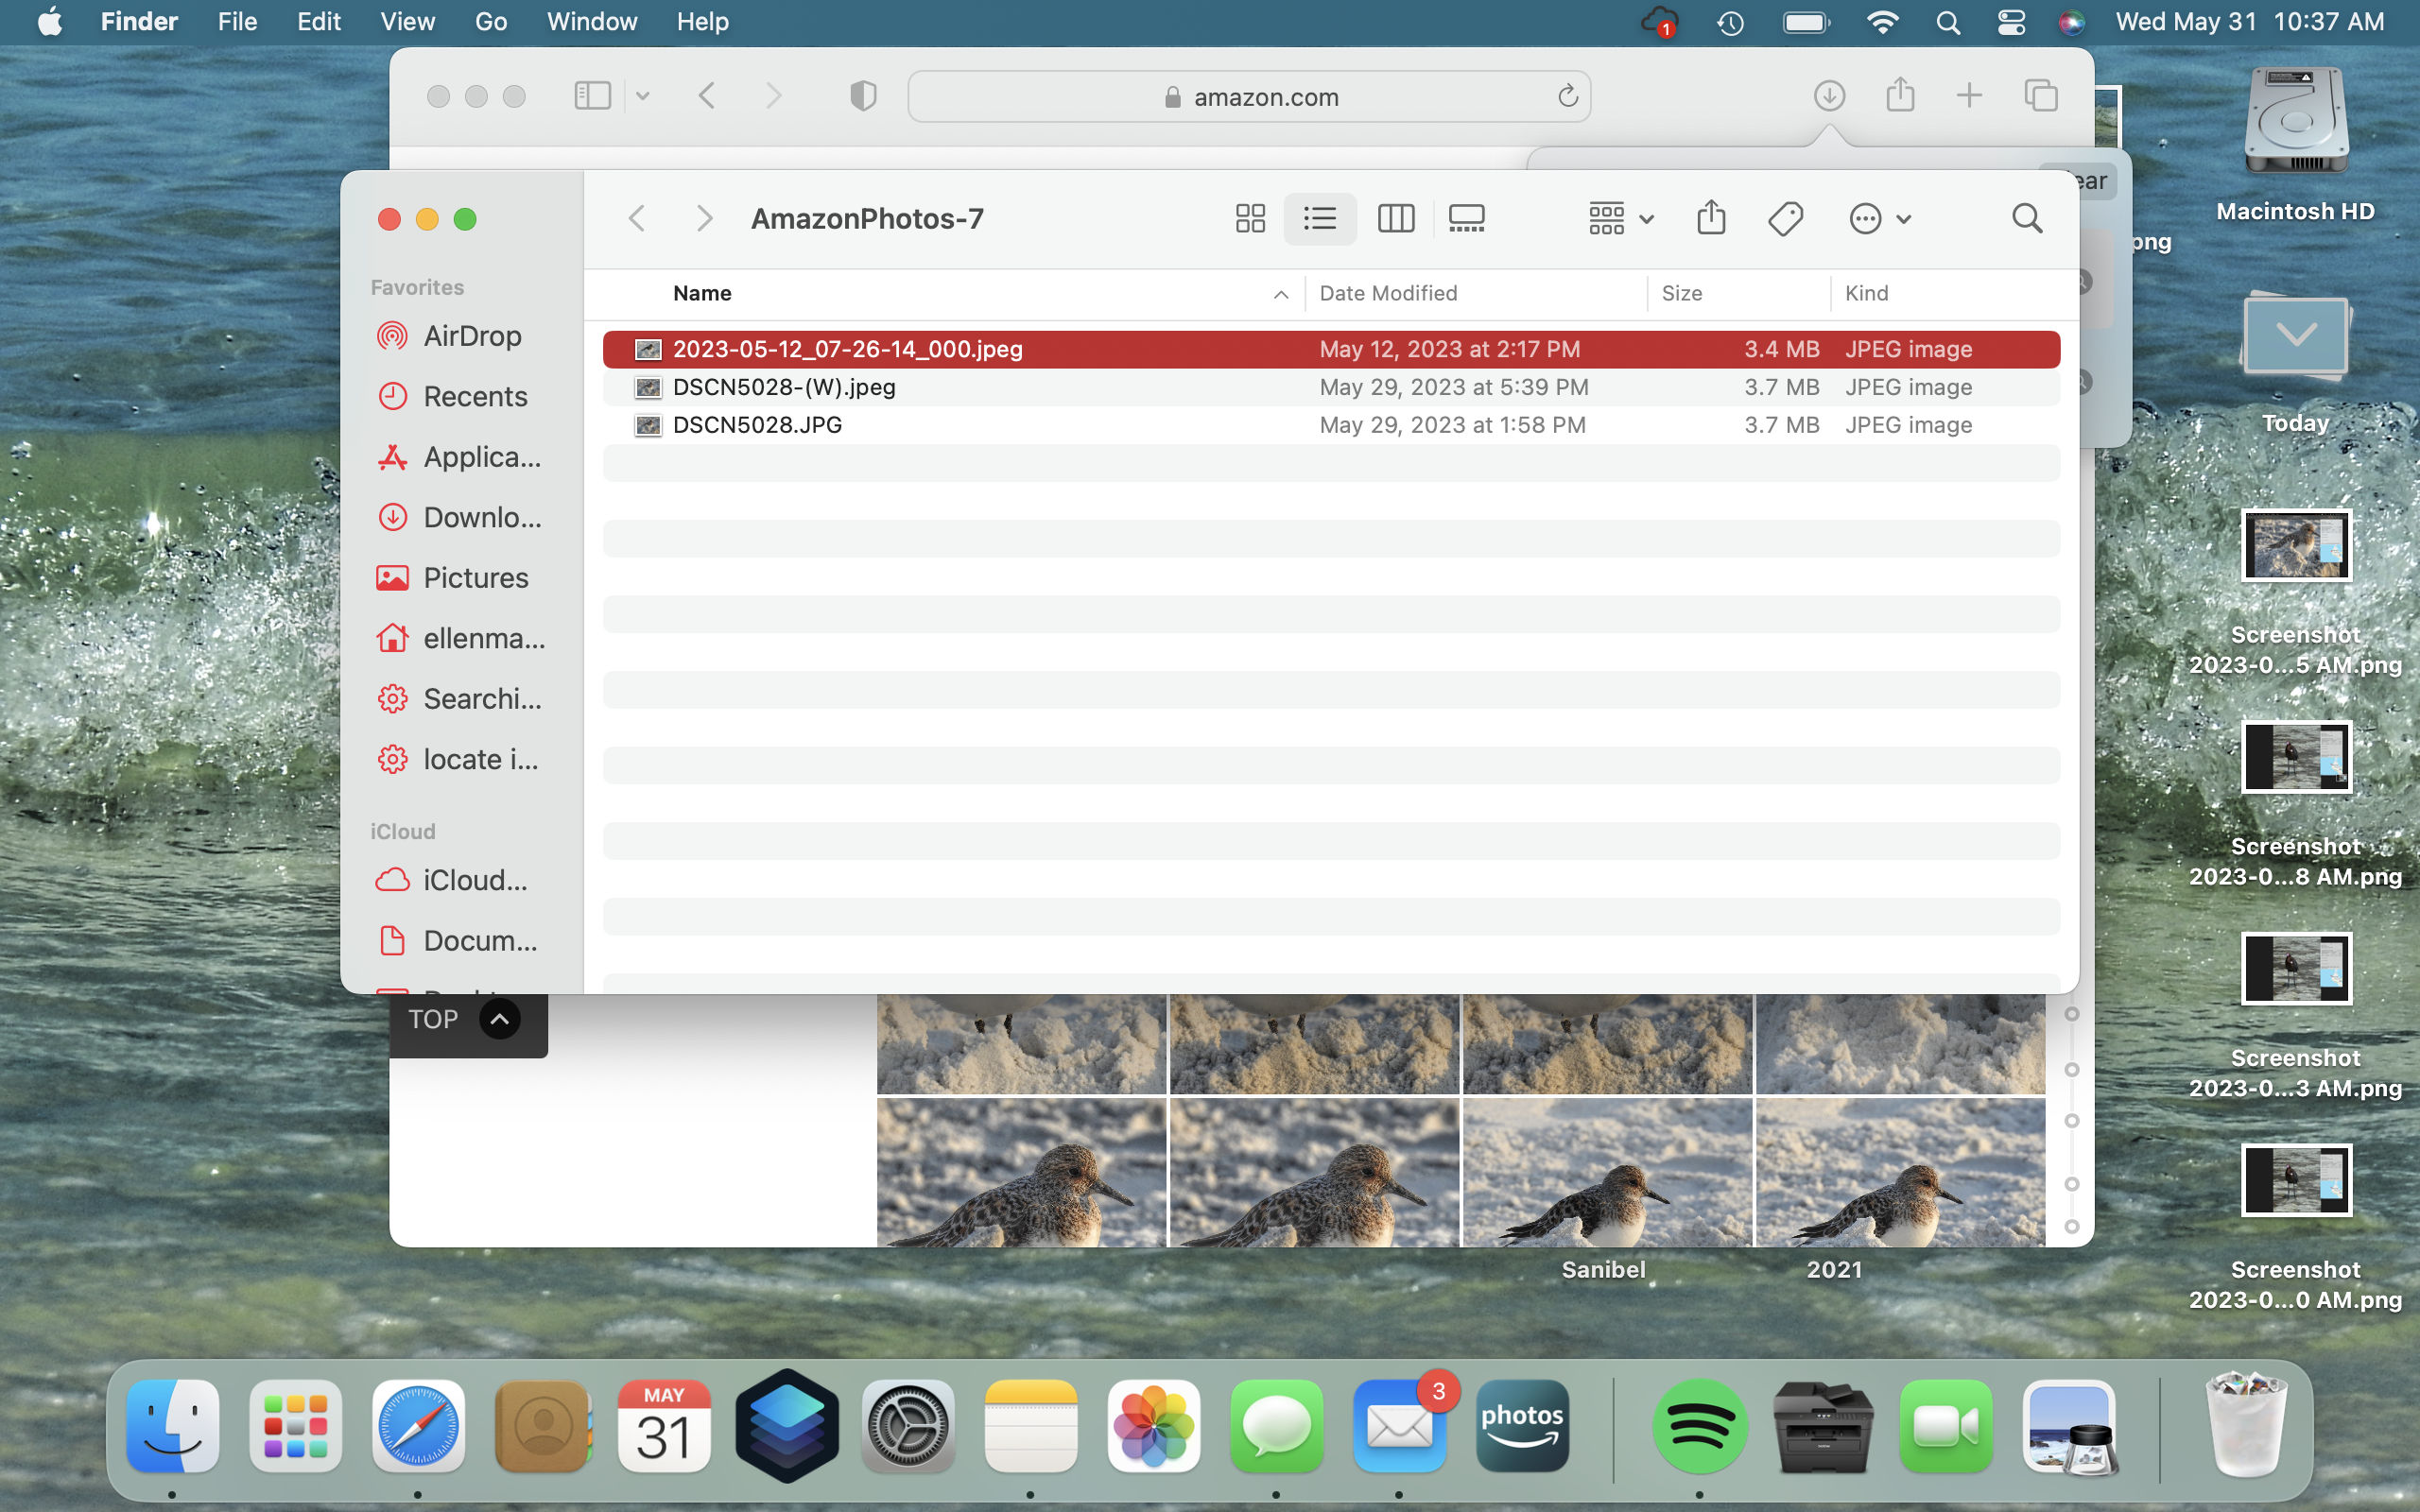Select list view toggle in Finder

point(1320,218)
